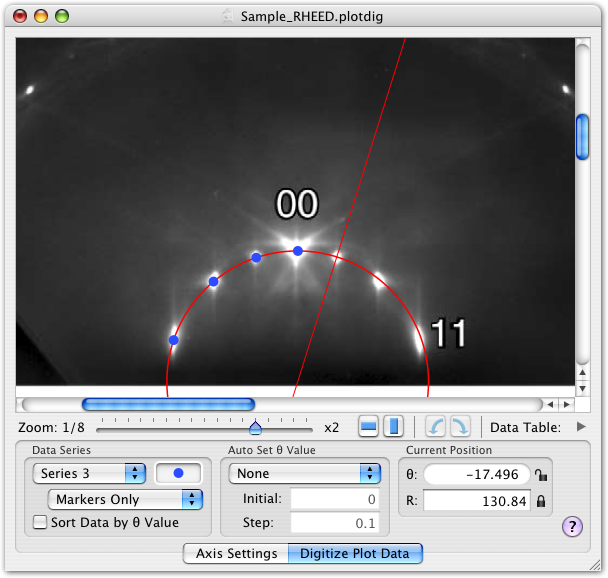The image size is (608, 578).
Task: Toggle the R locked padlock icon
Action: 541,501
